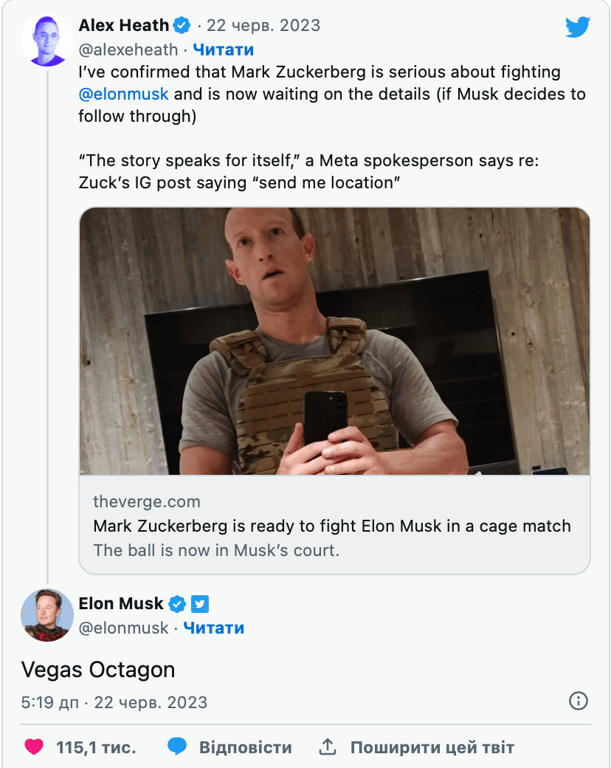Open Alex Heath's name link
Image resolution: width=611 pixels, height=768 pixels.
123,26
